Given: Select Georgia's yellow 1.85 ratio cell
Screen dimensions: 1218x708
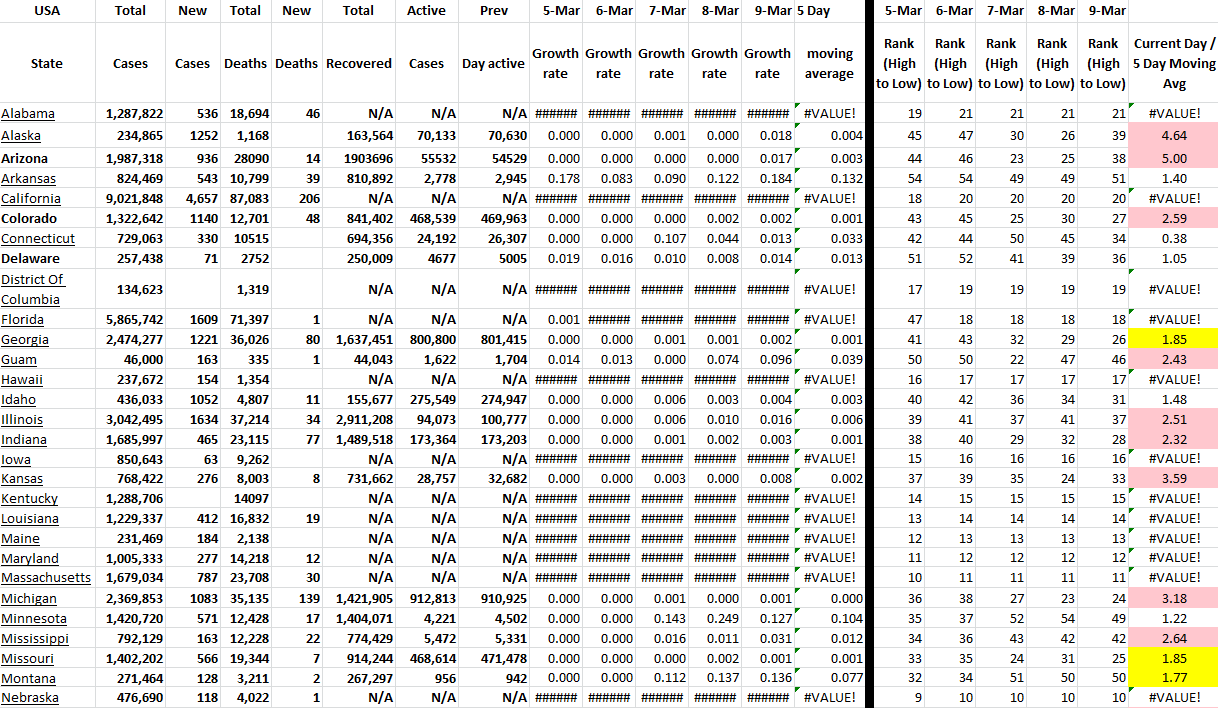Looking at the screenshot, I should (1174, 340).
